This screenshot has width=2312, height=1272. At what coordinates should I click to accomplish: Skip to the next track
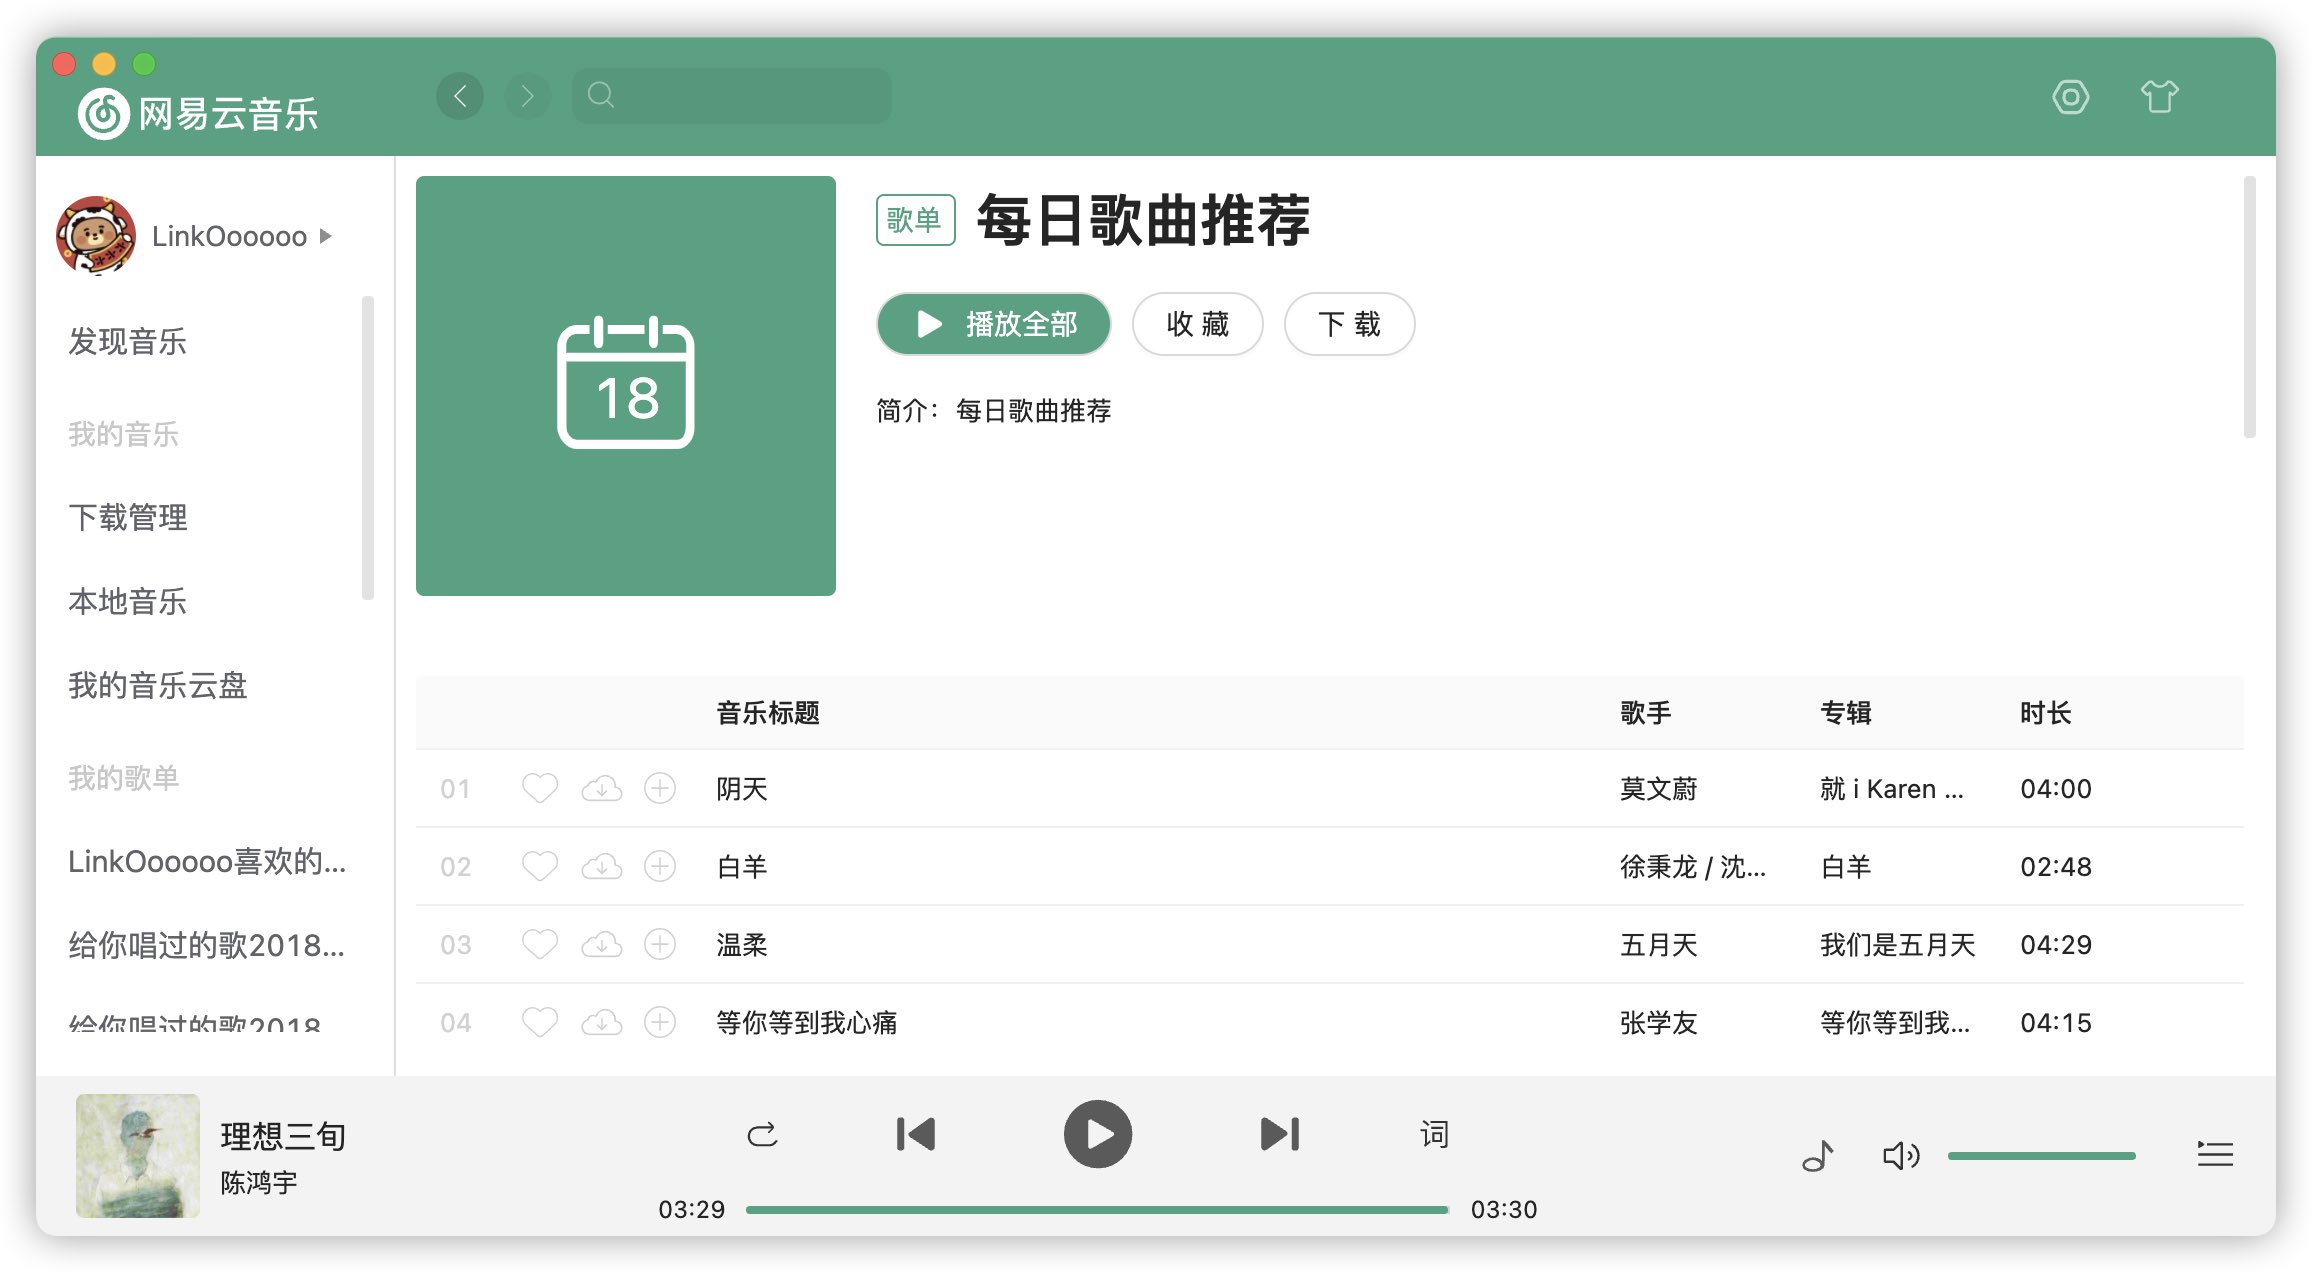click(1280, 1134)
